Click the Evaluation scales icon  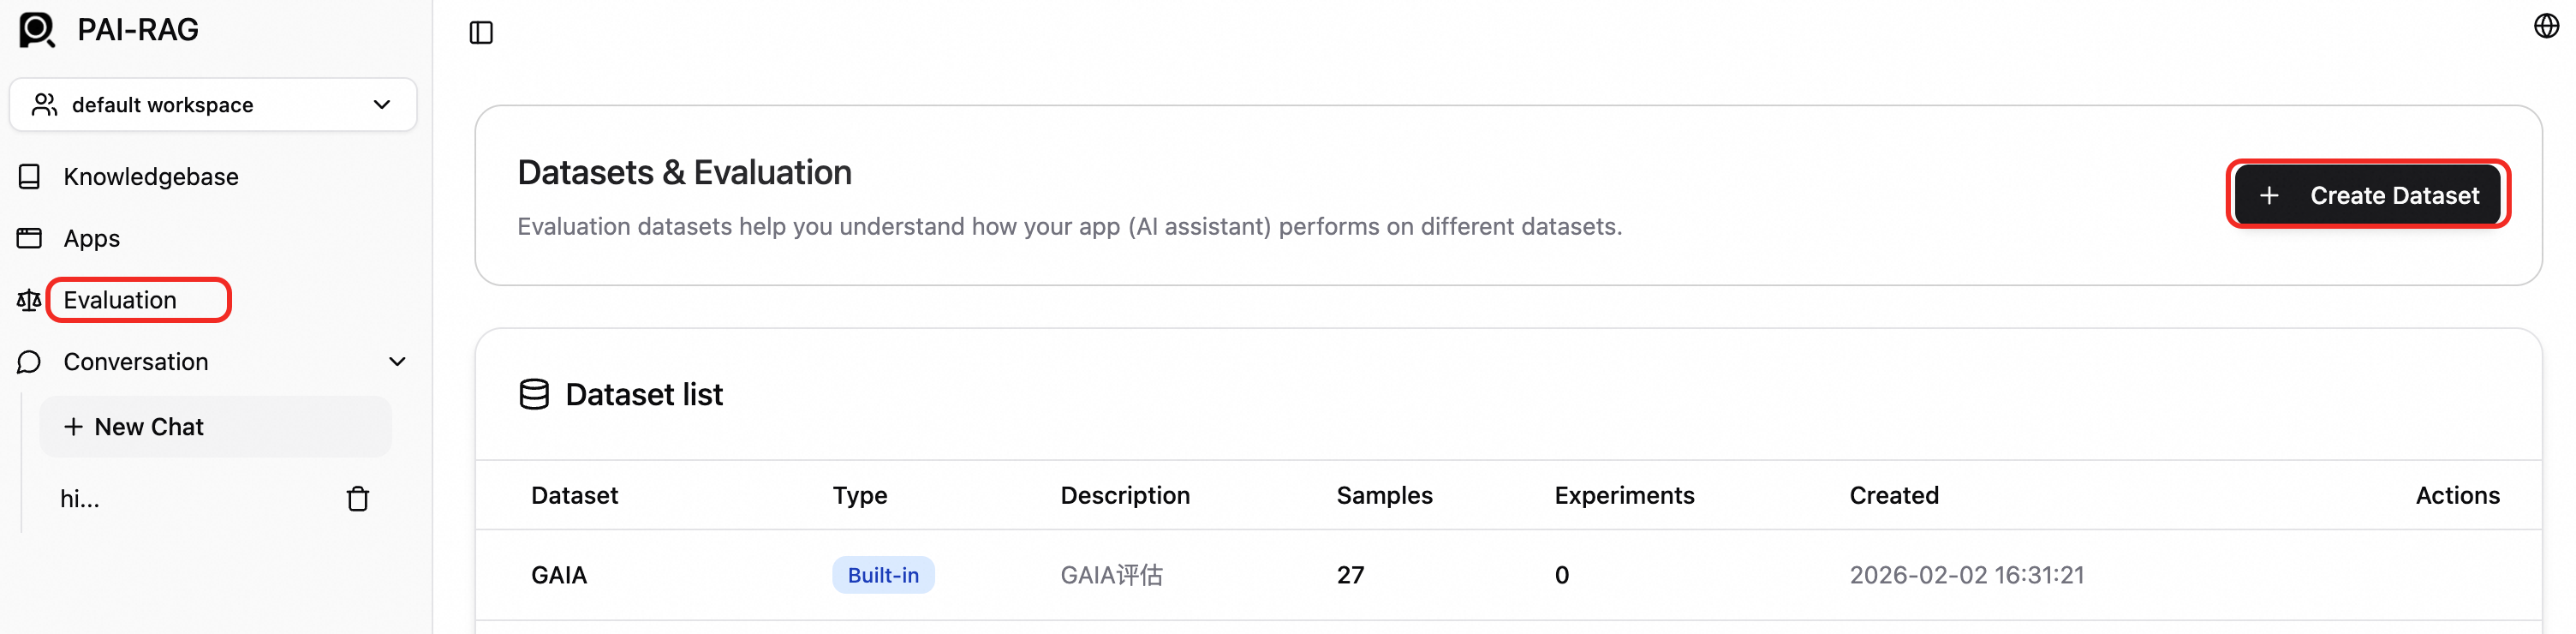point(29,300)
